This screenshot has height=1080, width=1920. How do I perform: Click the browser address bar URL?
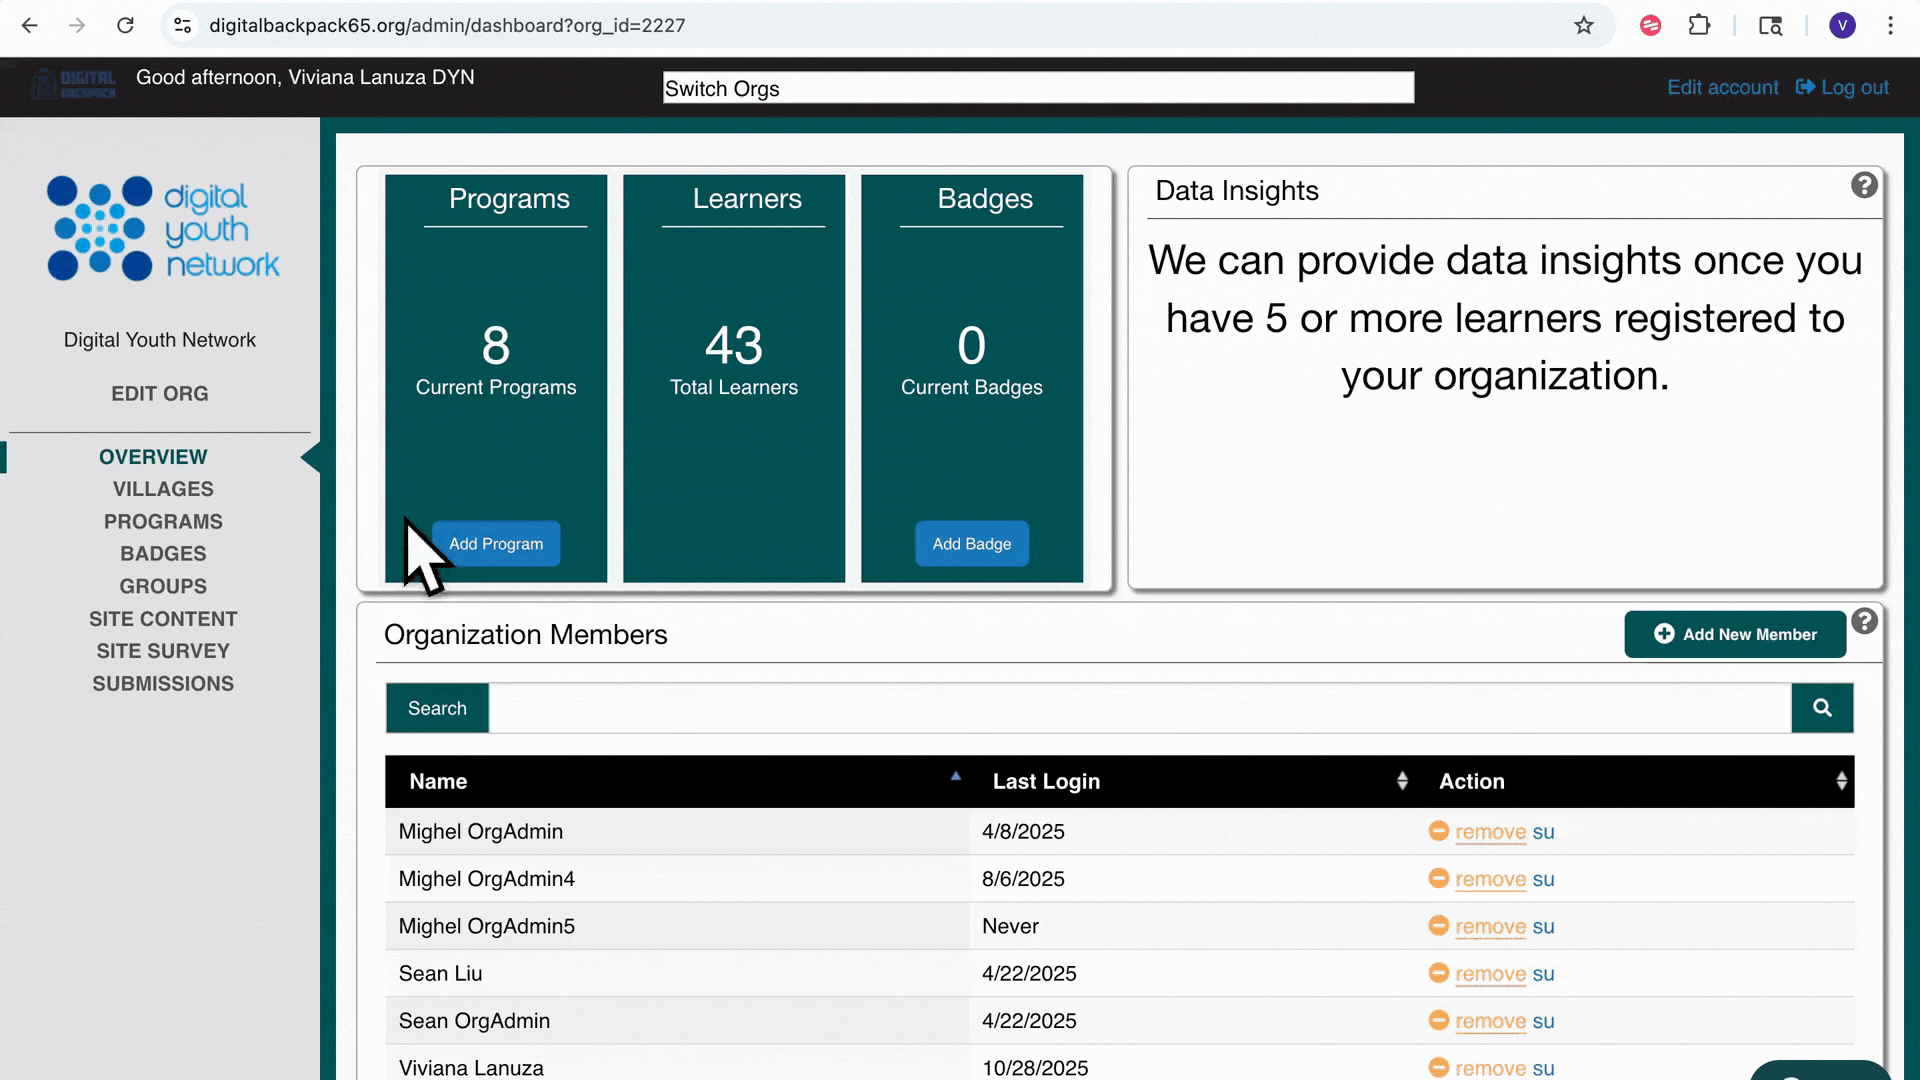click(447, 25)
